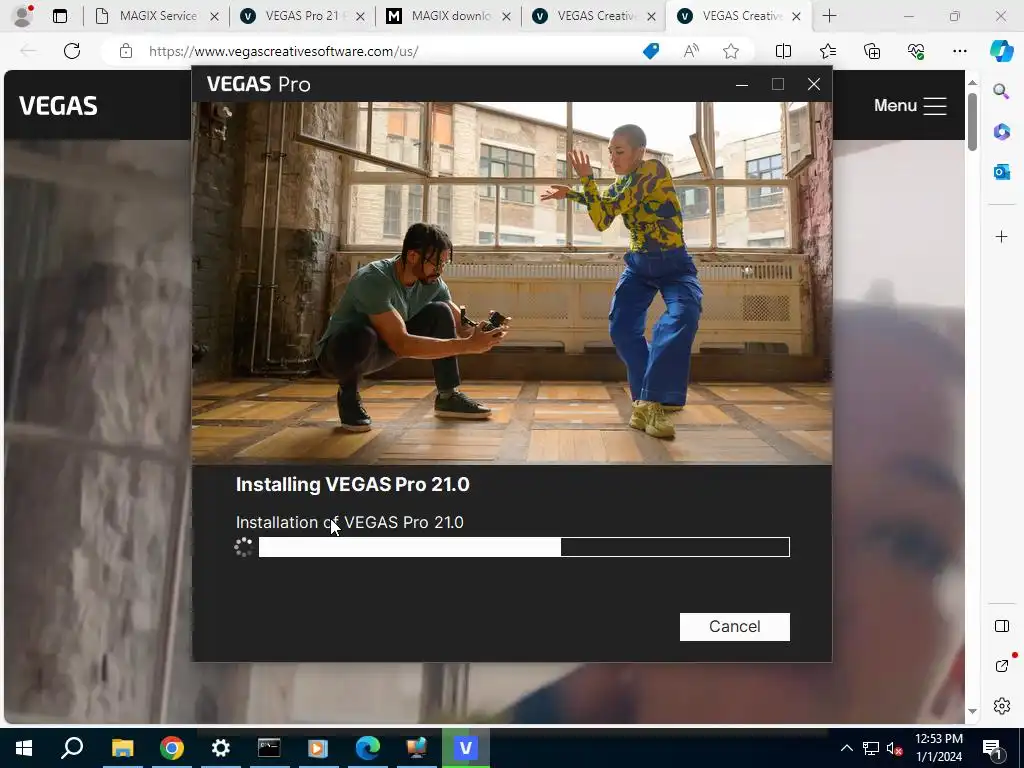Open the shopping price tag icon
The image size is (1024, 768).
tap(650, 51)
